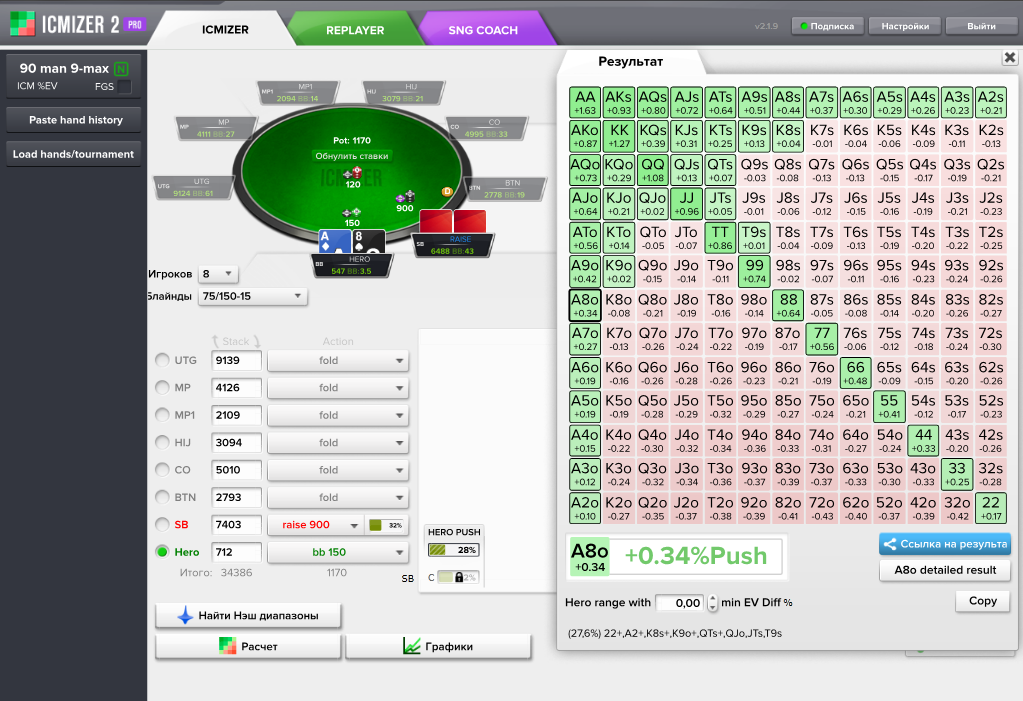
Task: Click the ICMIZER 2 logo icon
Action: [22, 24]
